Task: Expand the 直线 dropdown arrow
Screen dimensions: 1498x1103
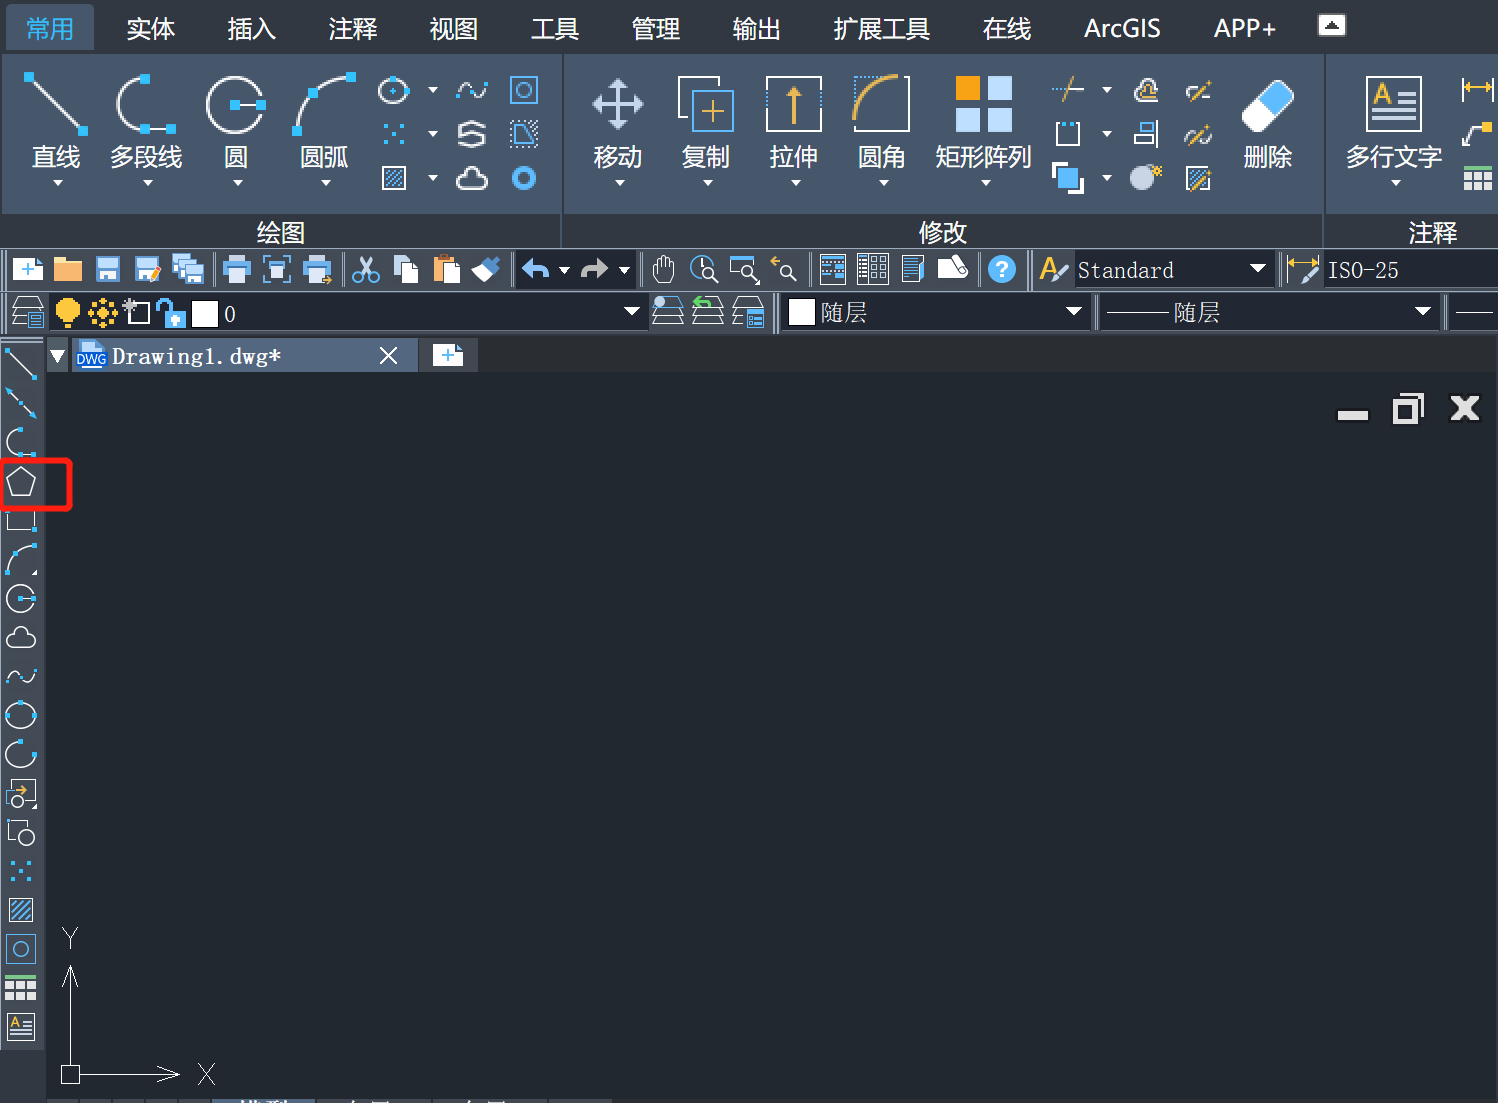Action: (57, 183)
